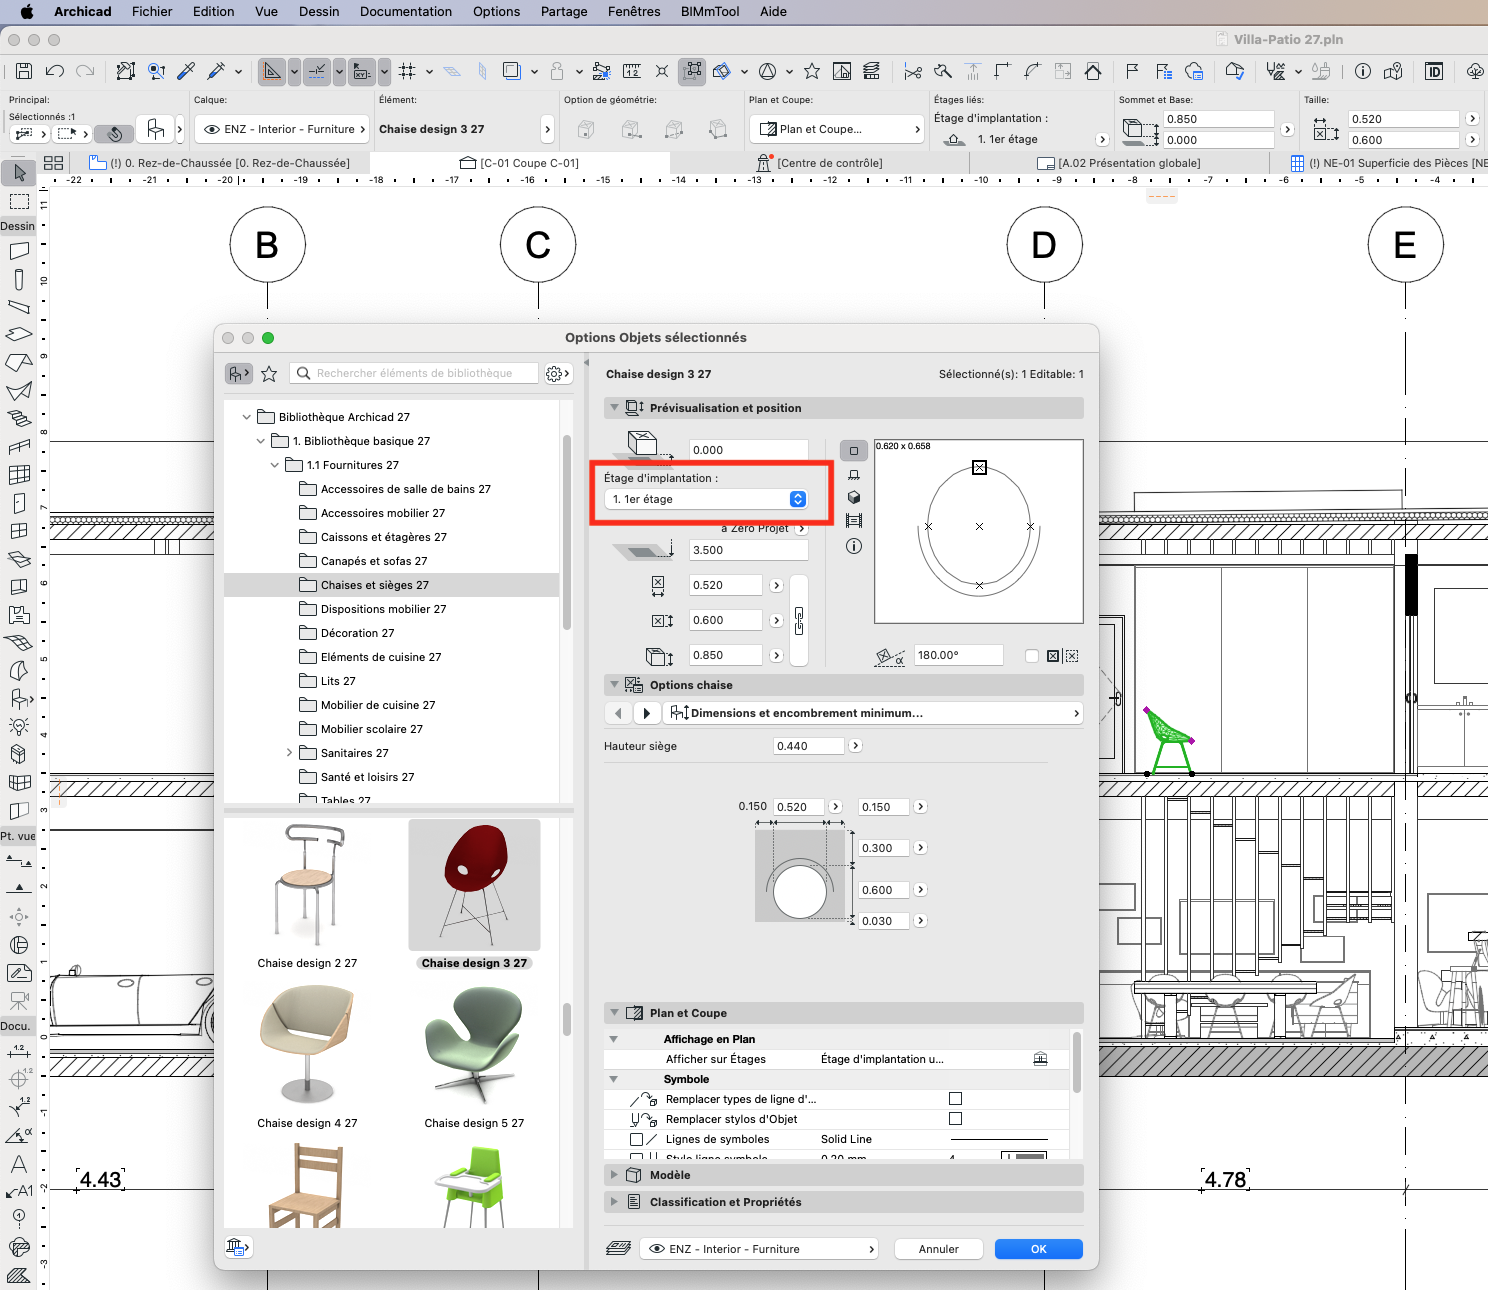
Task: Click the rotation angle 180.00° field
Action: click(958, 655)
